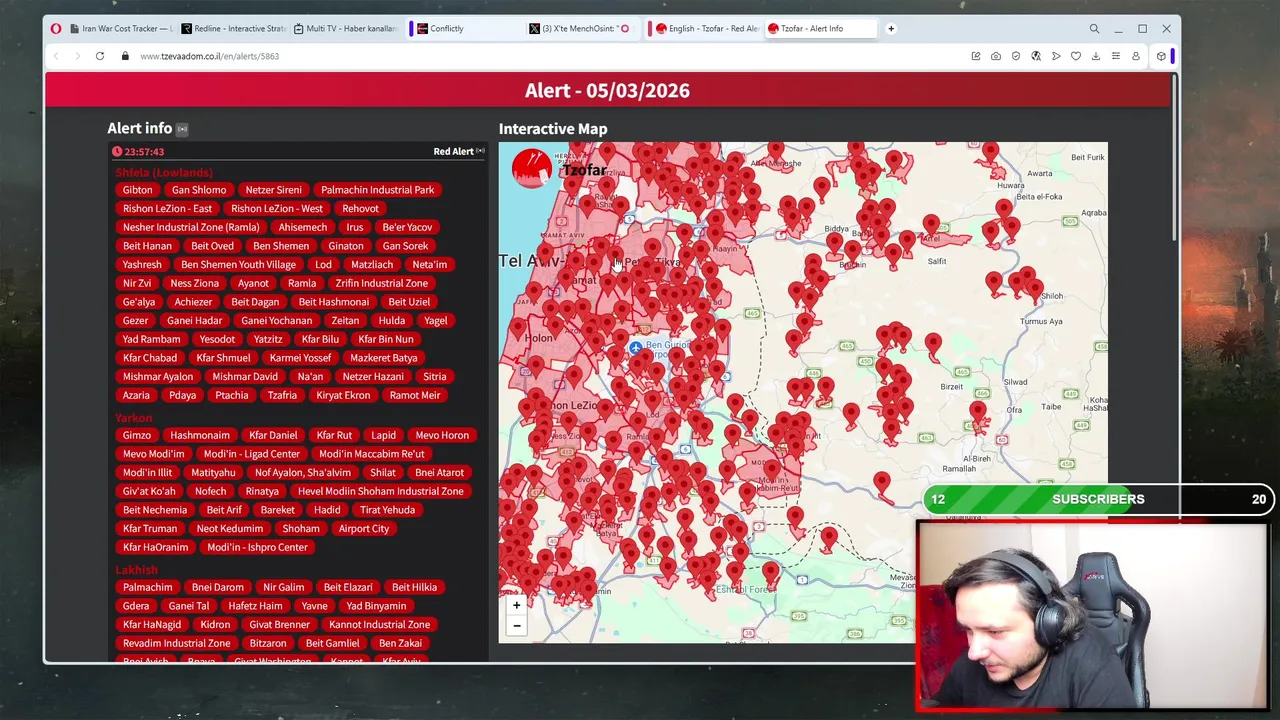This screenshot has height=720, width=1280.
Task: Switch to Iran War Cost Tracker tab
Action: pos(122,29)
